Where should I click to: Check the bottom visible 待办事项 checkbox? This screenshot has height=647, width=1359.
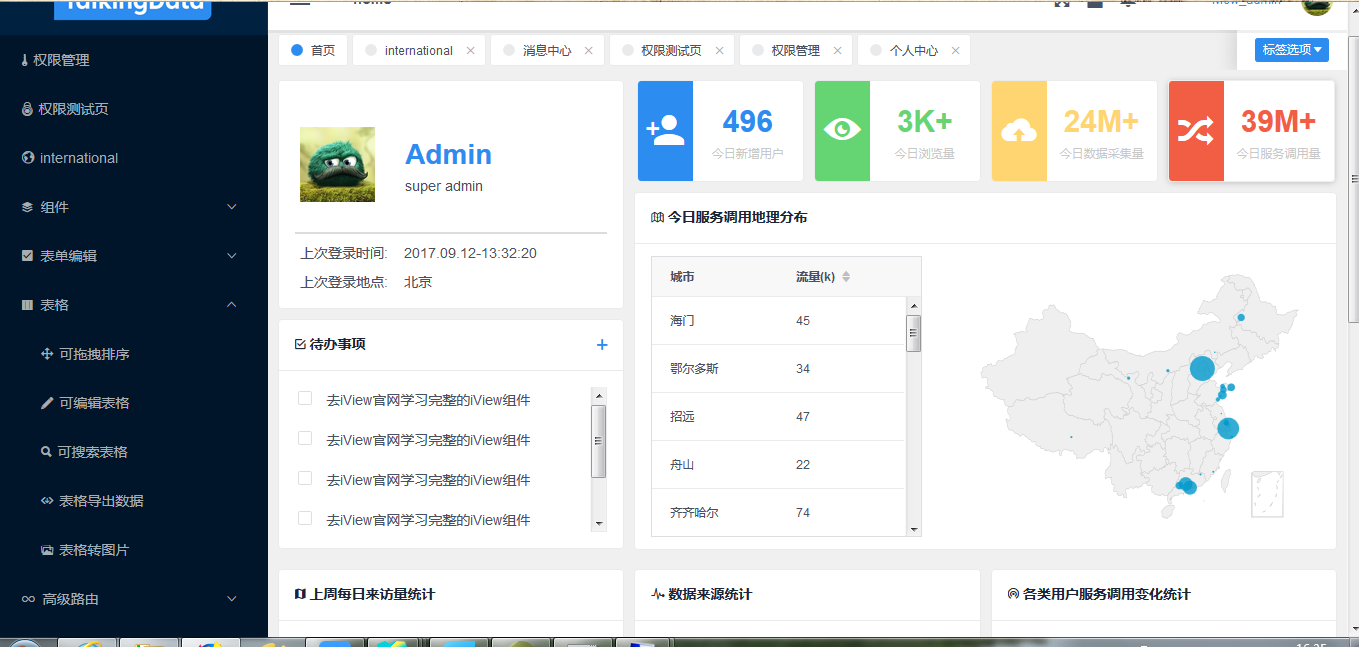coord(305,518)
